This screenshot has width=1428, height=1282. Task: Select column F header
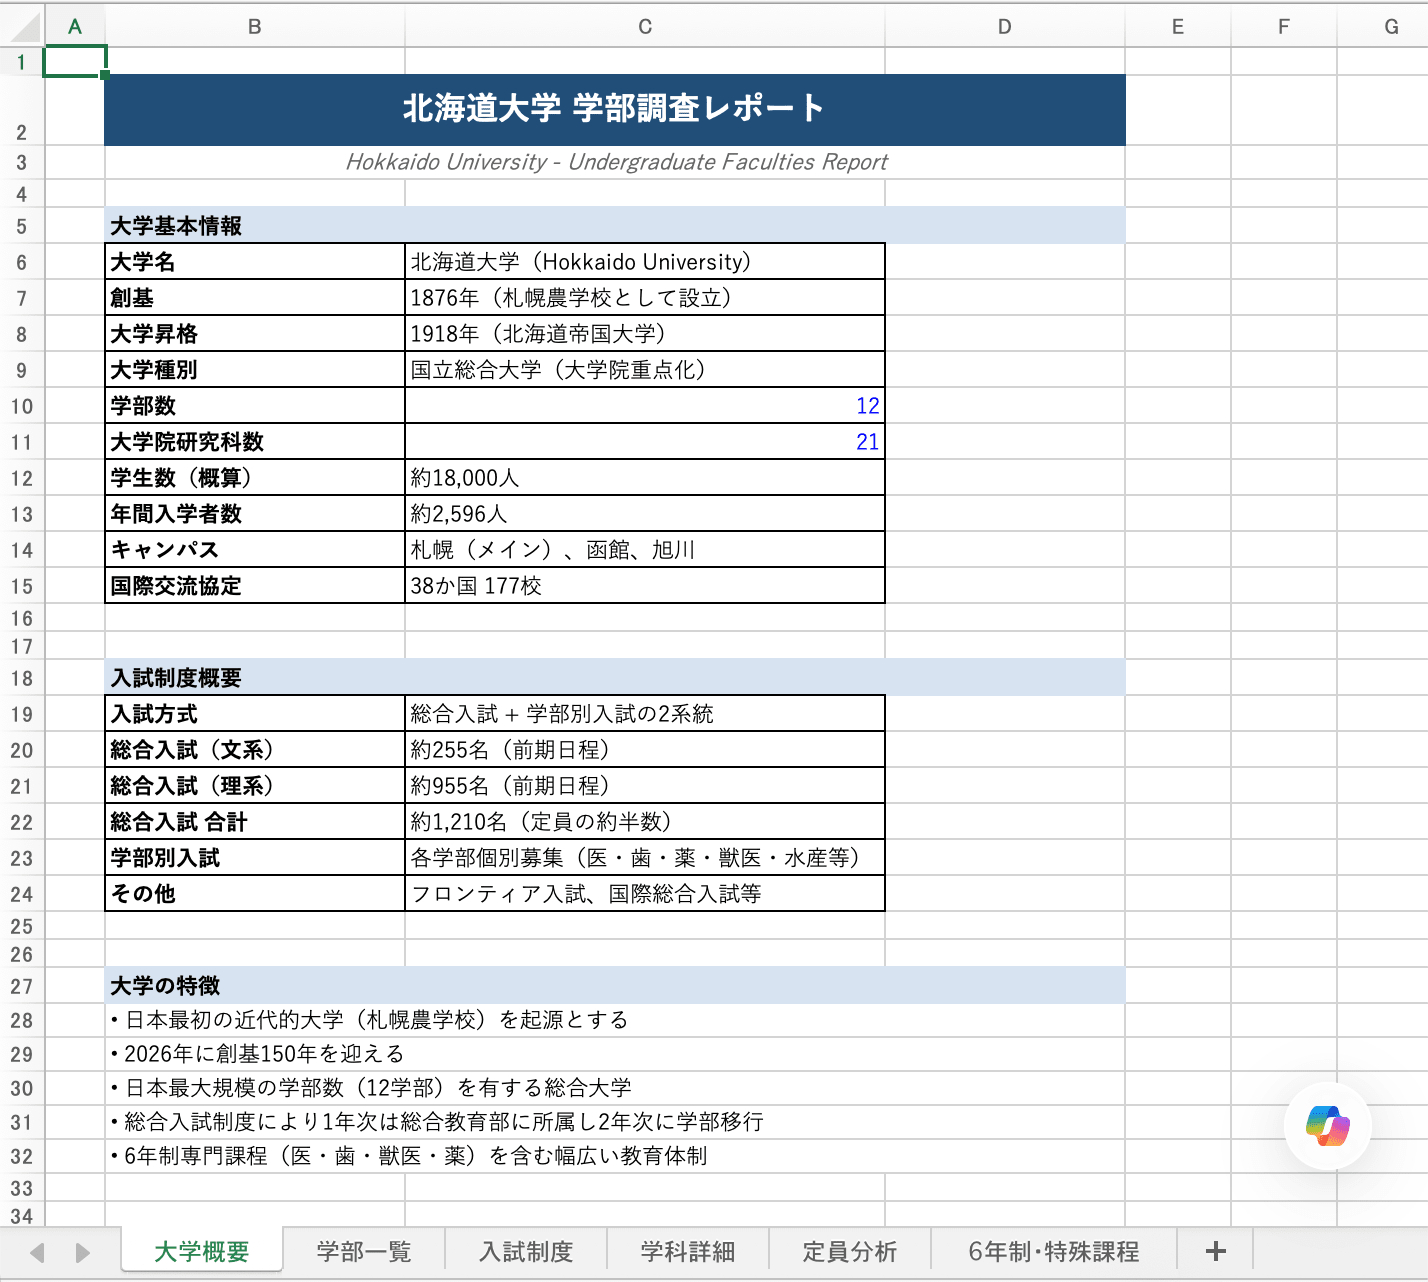(x=1284, y=27)
